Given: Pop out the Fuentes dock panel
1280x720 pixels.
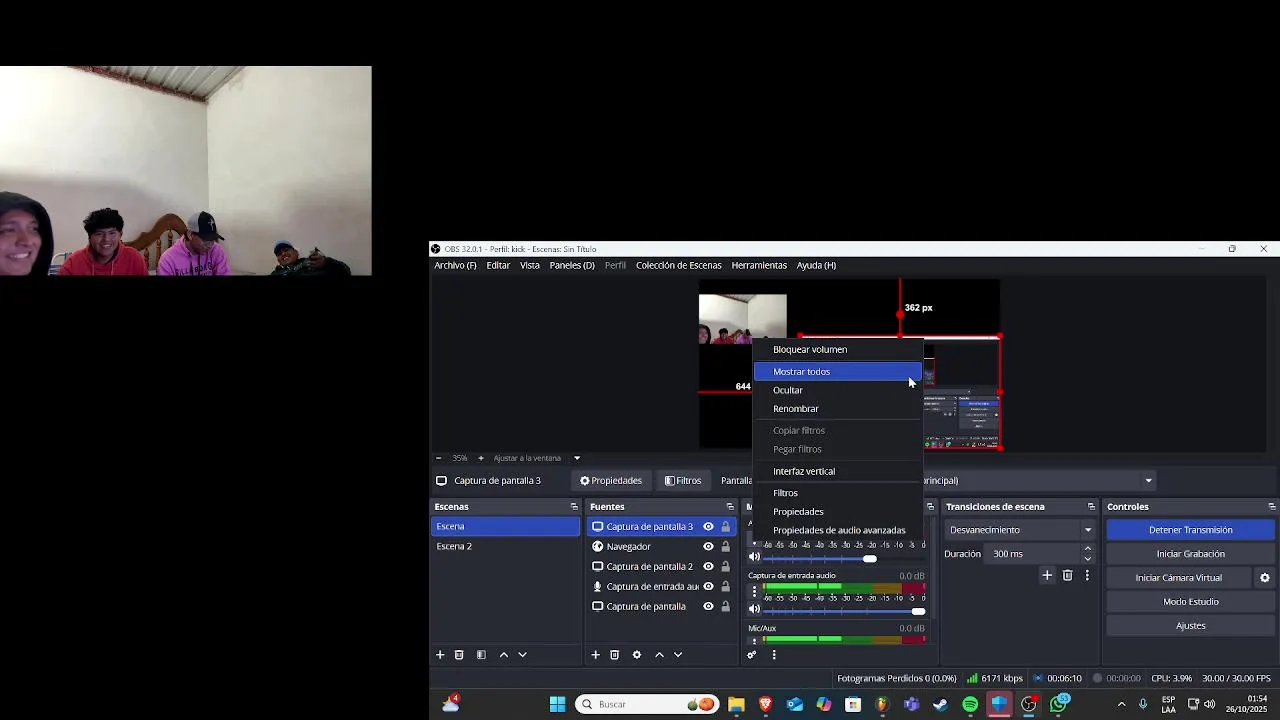Looking at the screenshot, I should [x=730, y=507].
